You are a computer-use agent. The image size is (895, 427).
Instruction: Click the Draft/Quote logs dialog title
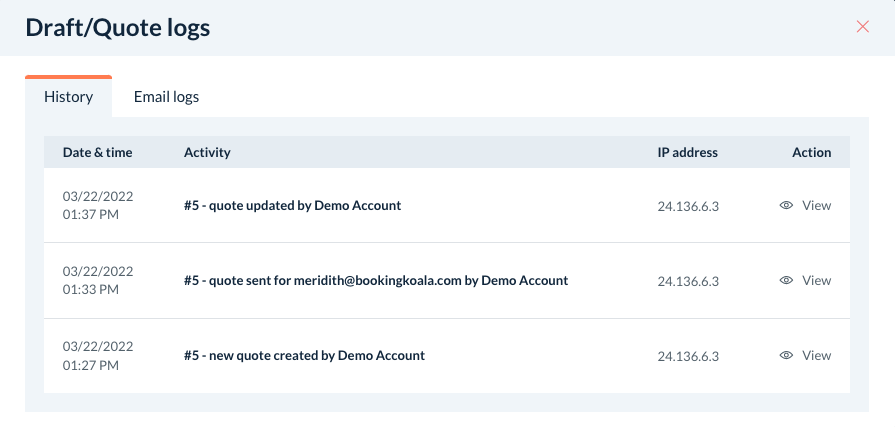pos(118,27)
